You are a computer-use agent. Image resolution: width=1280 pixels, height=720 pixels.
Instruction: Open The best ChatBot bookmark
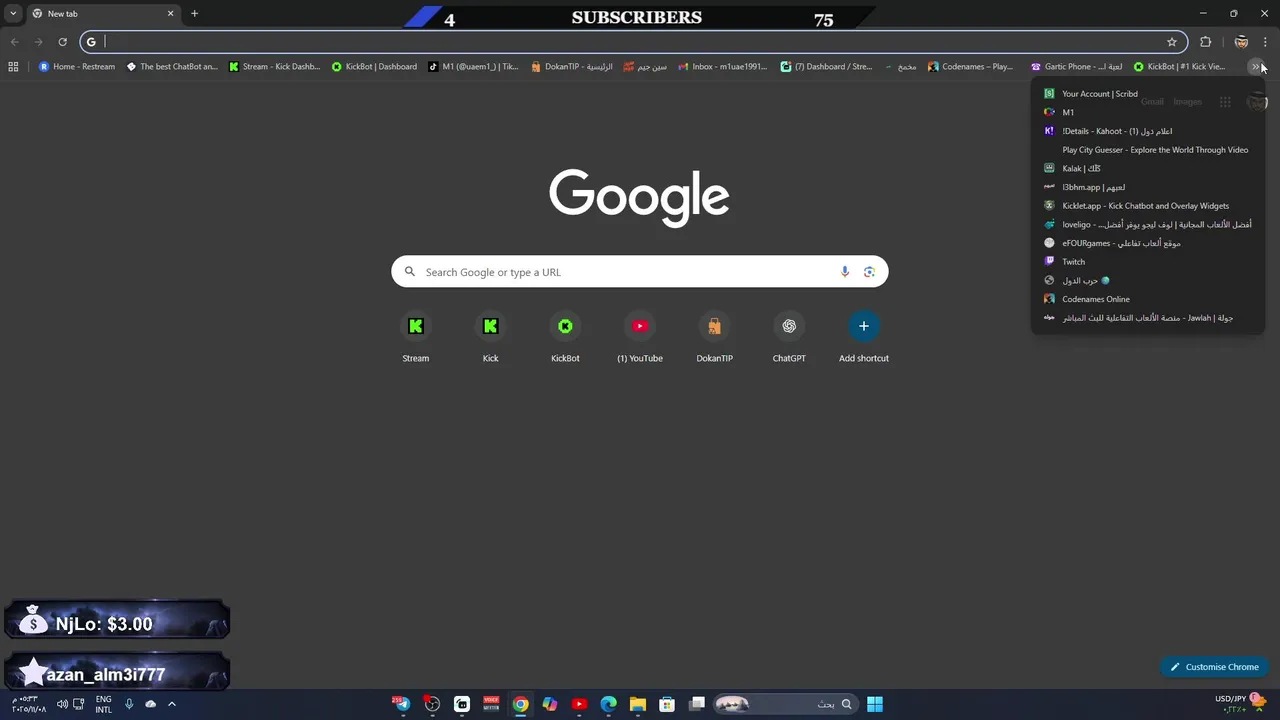(172, 67)
